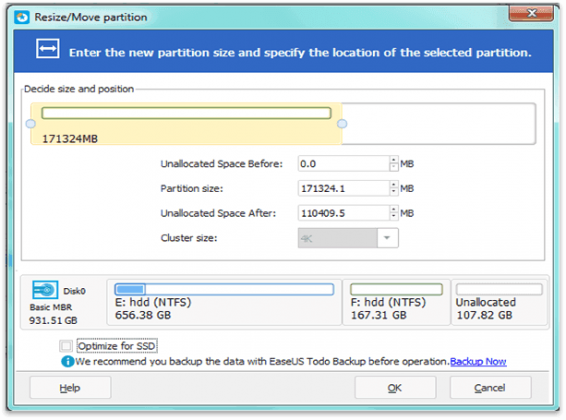Click the right partition resize handle
The height and width of the screenshot is (420, 566).
(x=342, y=124)
